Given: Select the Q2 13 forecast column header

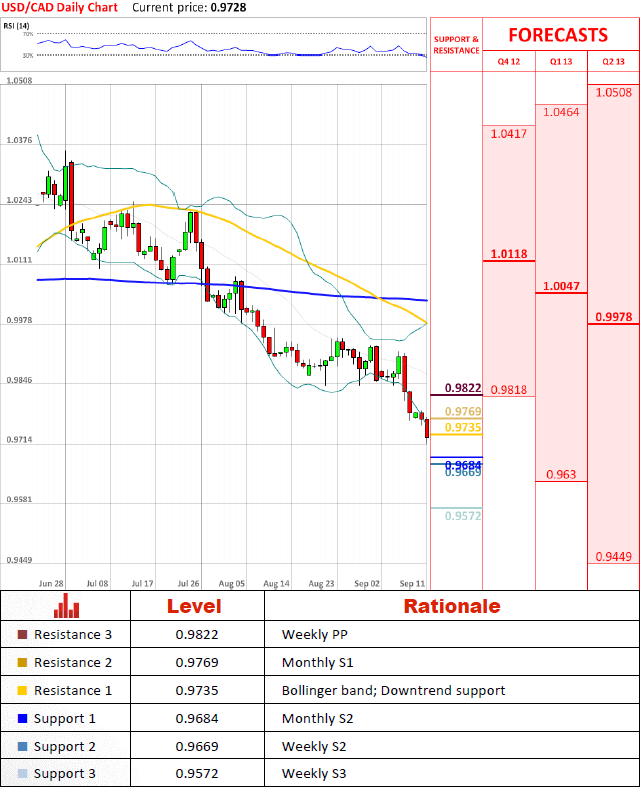Looking at the screenshot, I should (x=613, y=61).
